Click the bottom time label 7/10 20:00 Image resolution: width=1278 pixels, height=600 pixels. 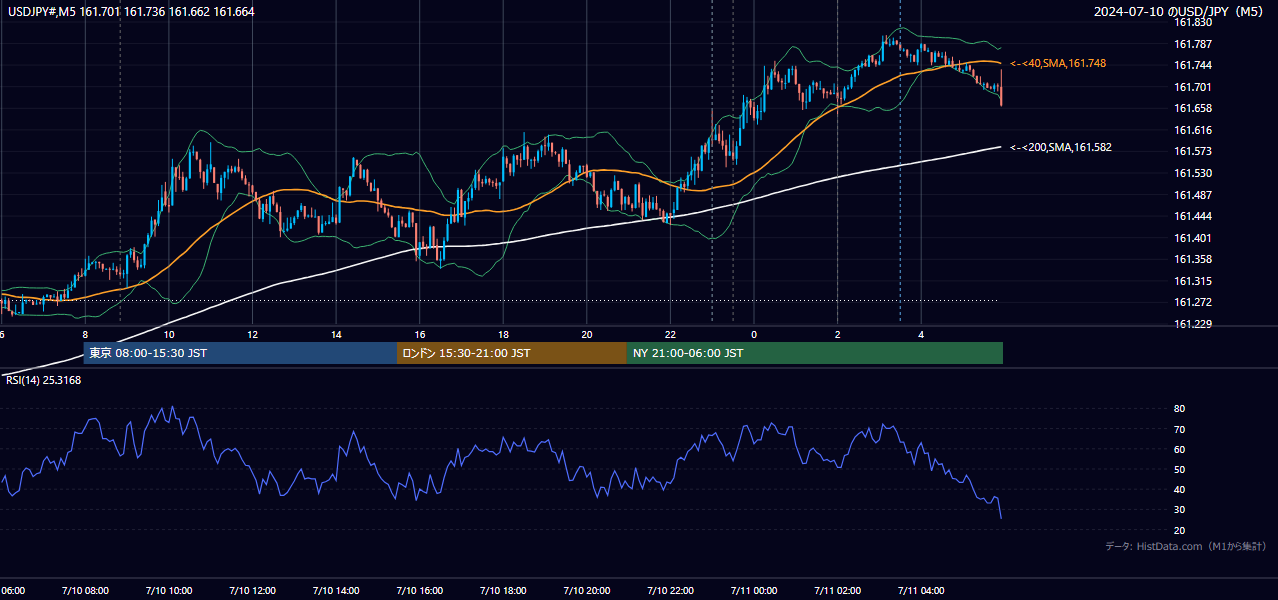click(x=586, y=590)
